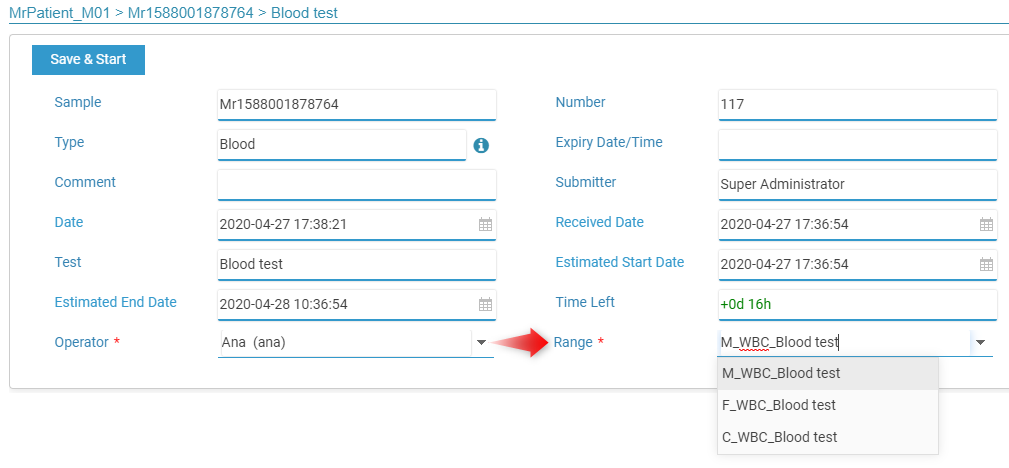
Task: Open calendar picker for Date field
Action: [x=485, y=225]
